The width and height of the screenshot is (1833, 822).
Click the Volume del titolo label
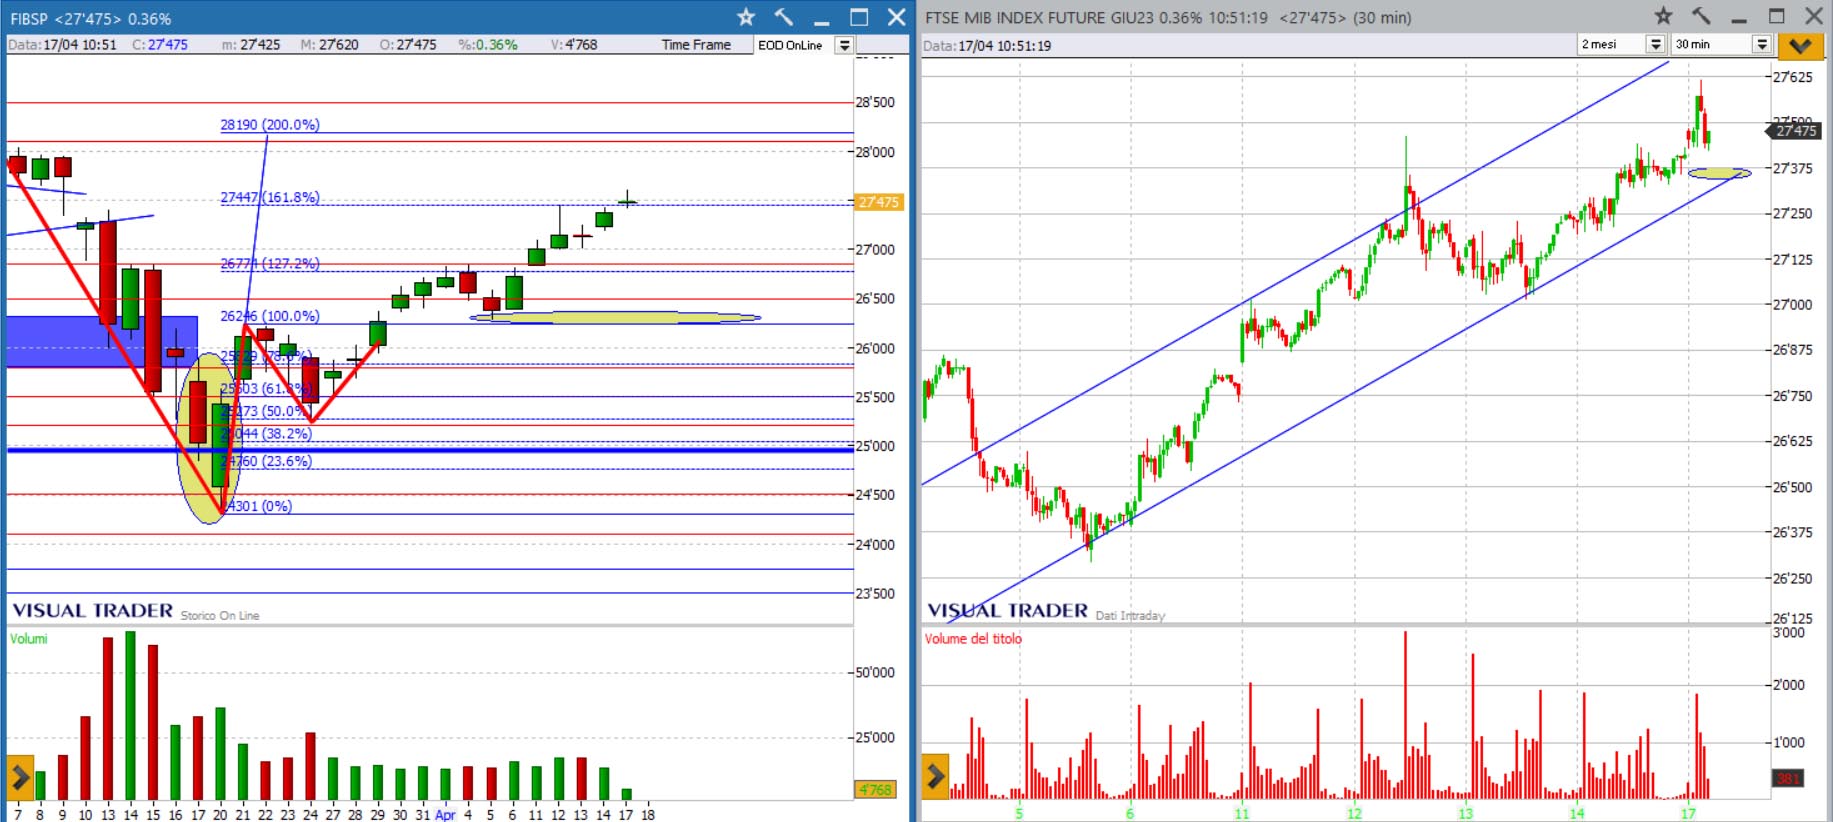tap(973, 638)
